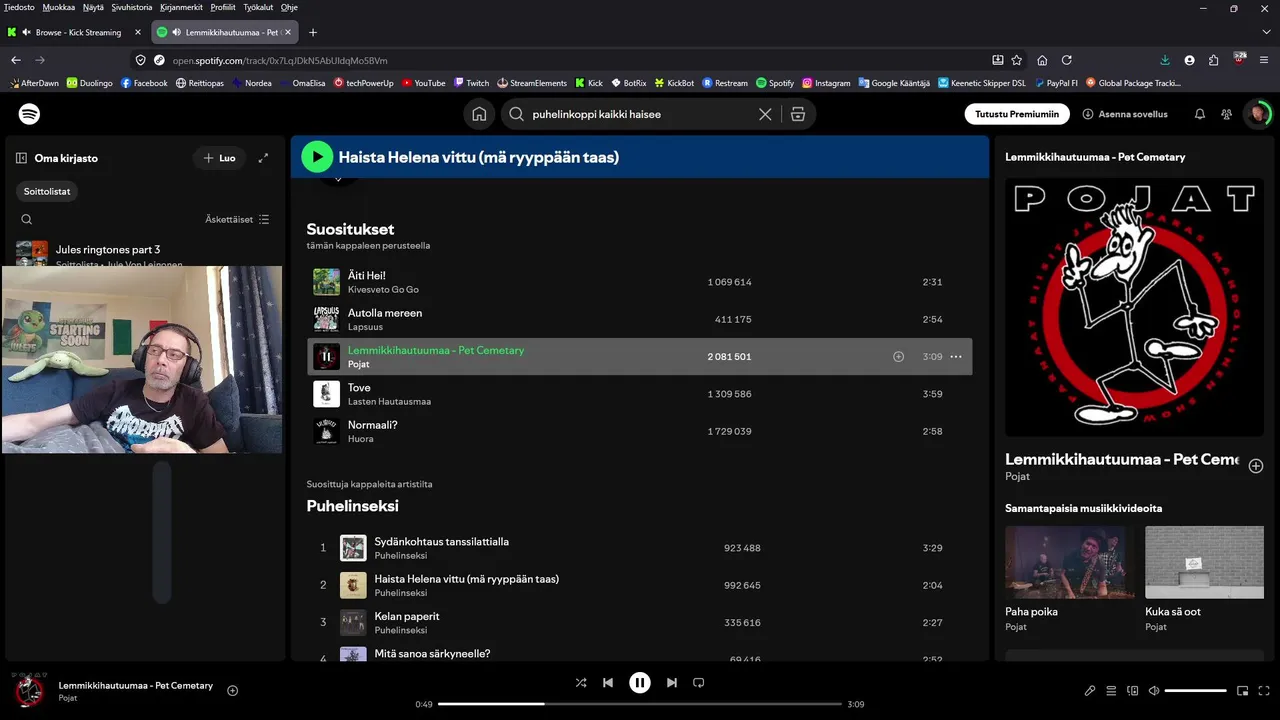Open the browser extensions puzzle icon
1280x720 pixels.
(1214, 60)
